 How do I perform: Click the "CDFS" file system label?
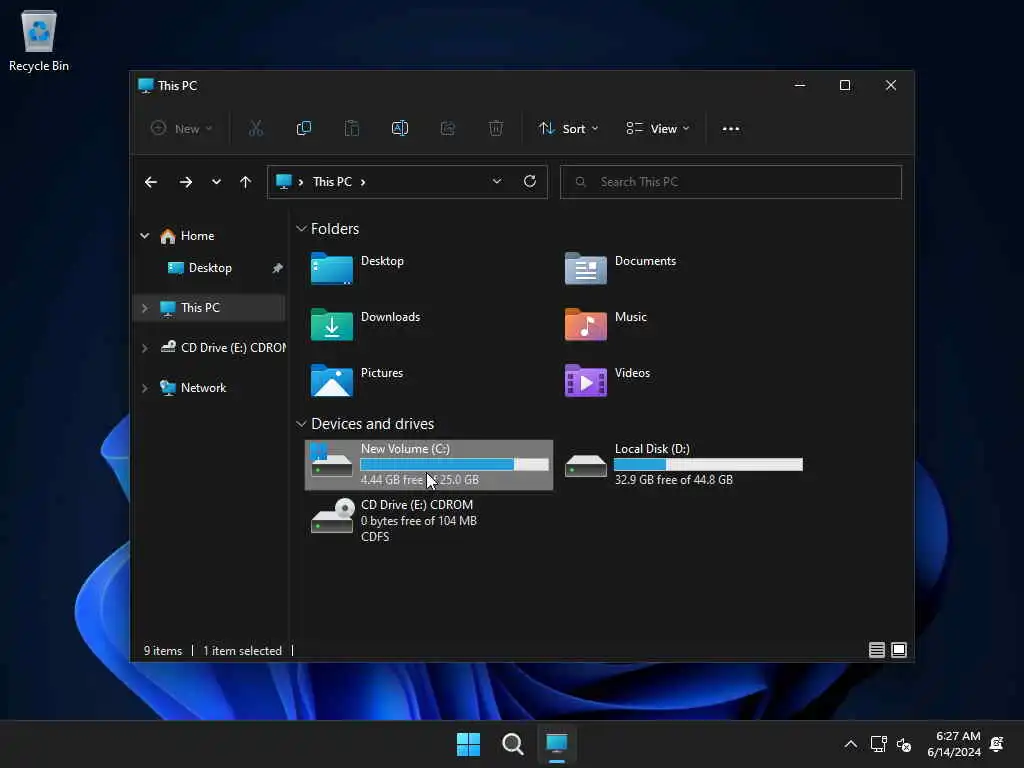pyautogui.click(x=375, y=537)
